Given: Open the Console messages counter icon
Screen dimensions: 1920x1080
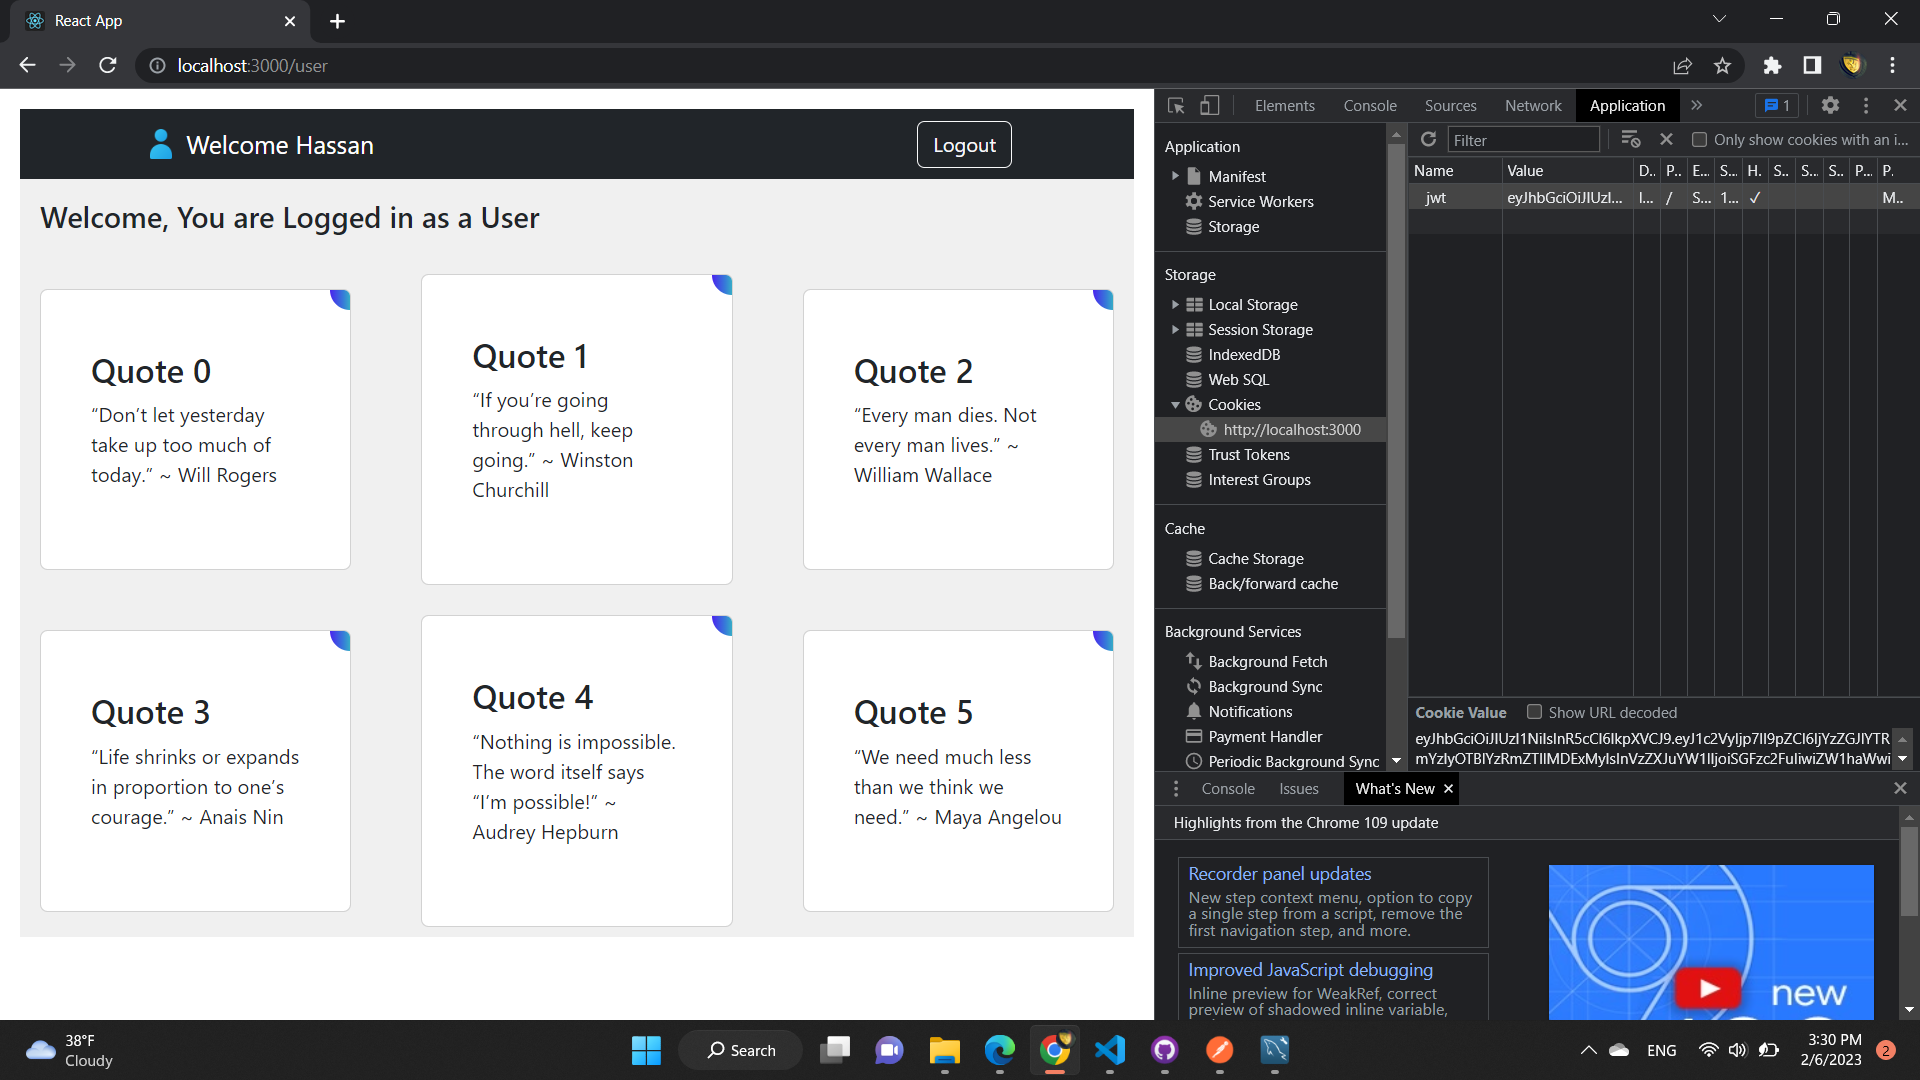Looking at the screenshot, I should click(1776, 105).
